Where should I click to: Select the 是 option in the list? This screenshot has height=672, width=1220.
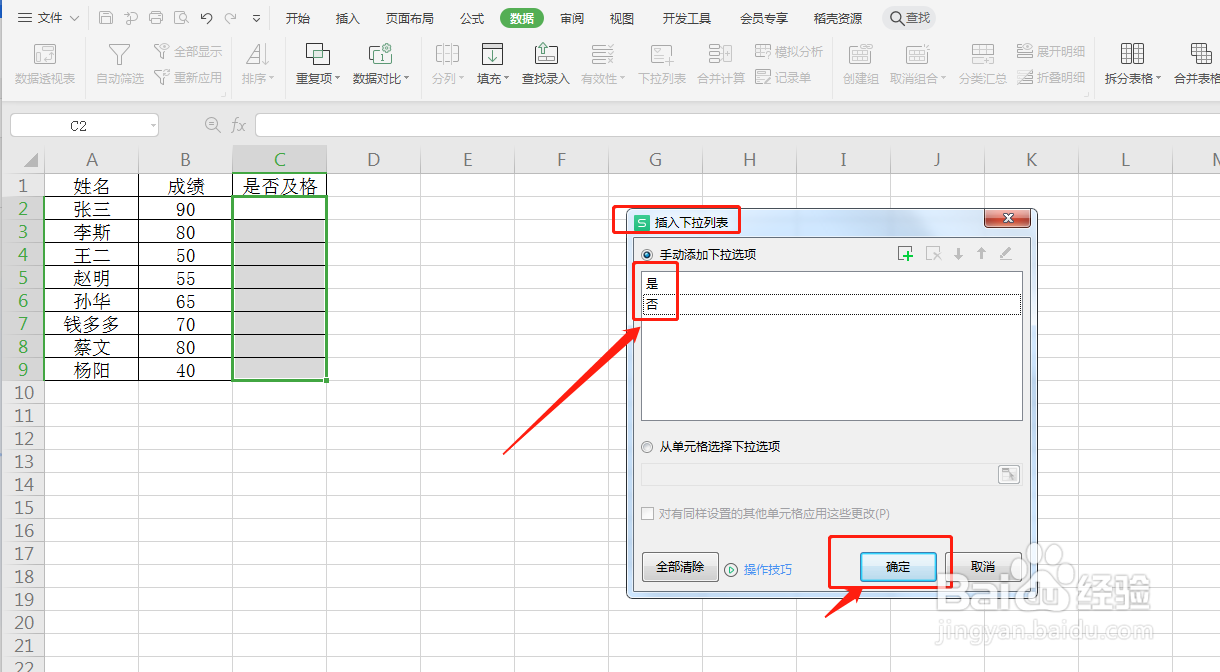832,284
